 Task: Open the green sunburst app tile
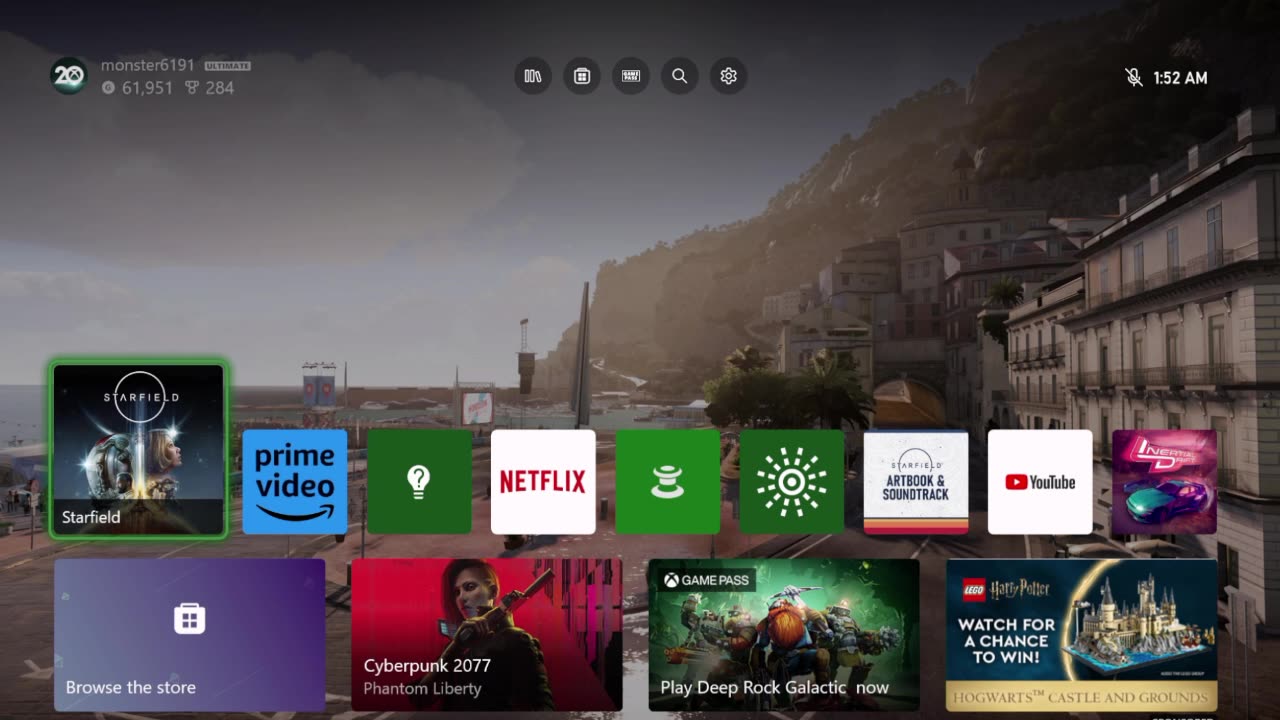(x=791, y=482)
